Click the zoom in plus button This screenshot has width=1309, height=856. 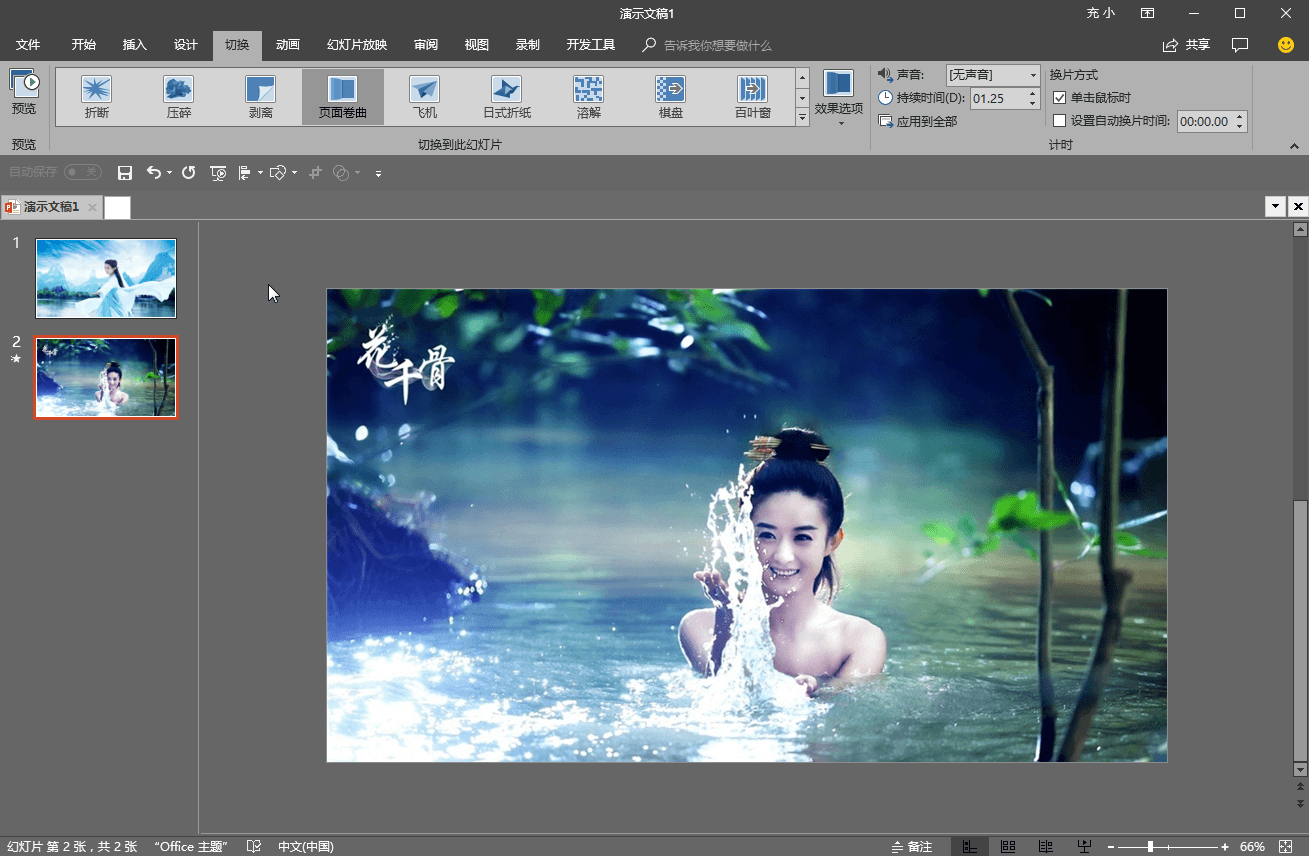[x=1225, y=847]
